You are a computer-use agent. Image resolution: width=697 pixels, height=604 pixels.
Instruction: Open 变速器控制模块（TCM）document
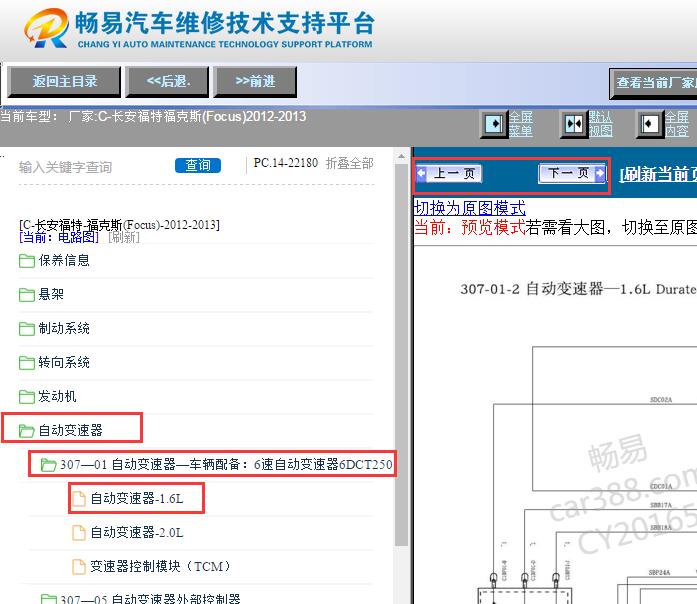(x=161, y=566)
